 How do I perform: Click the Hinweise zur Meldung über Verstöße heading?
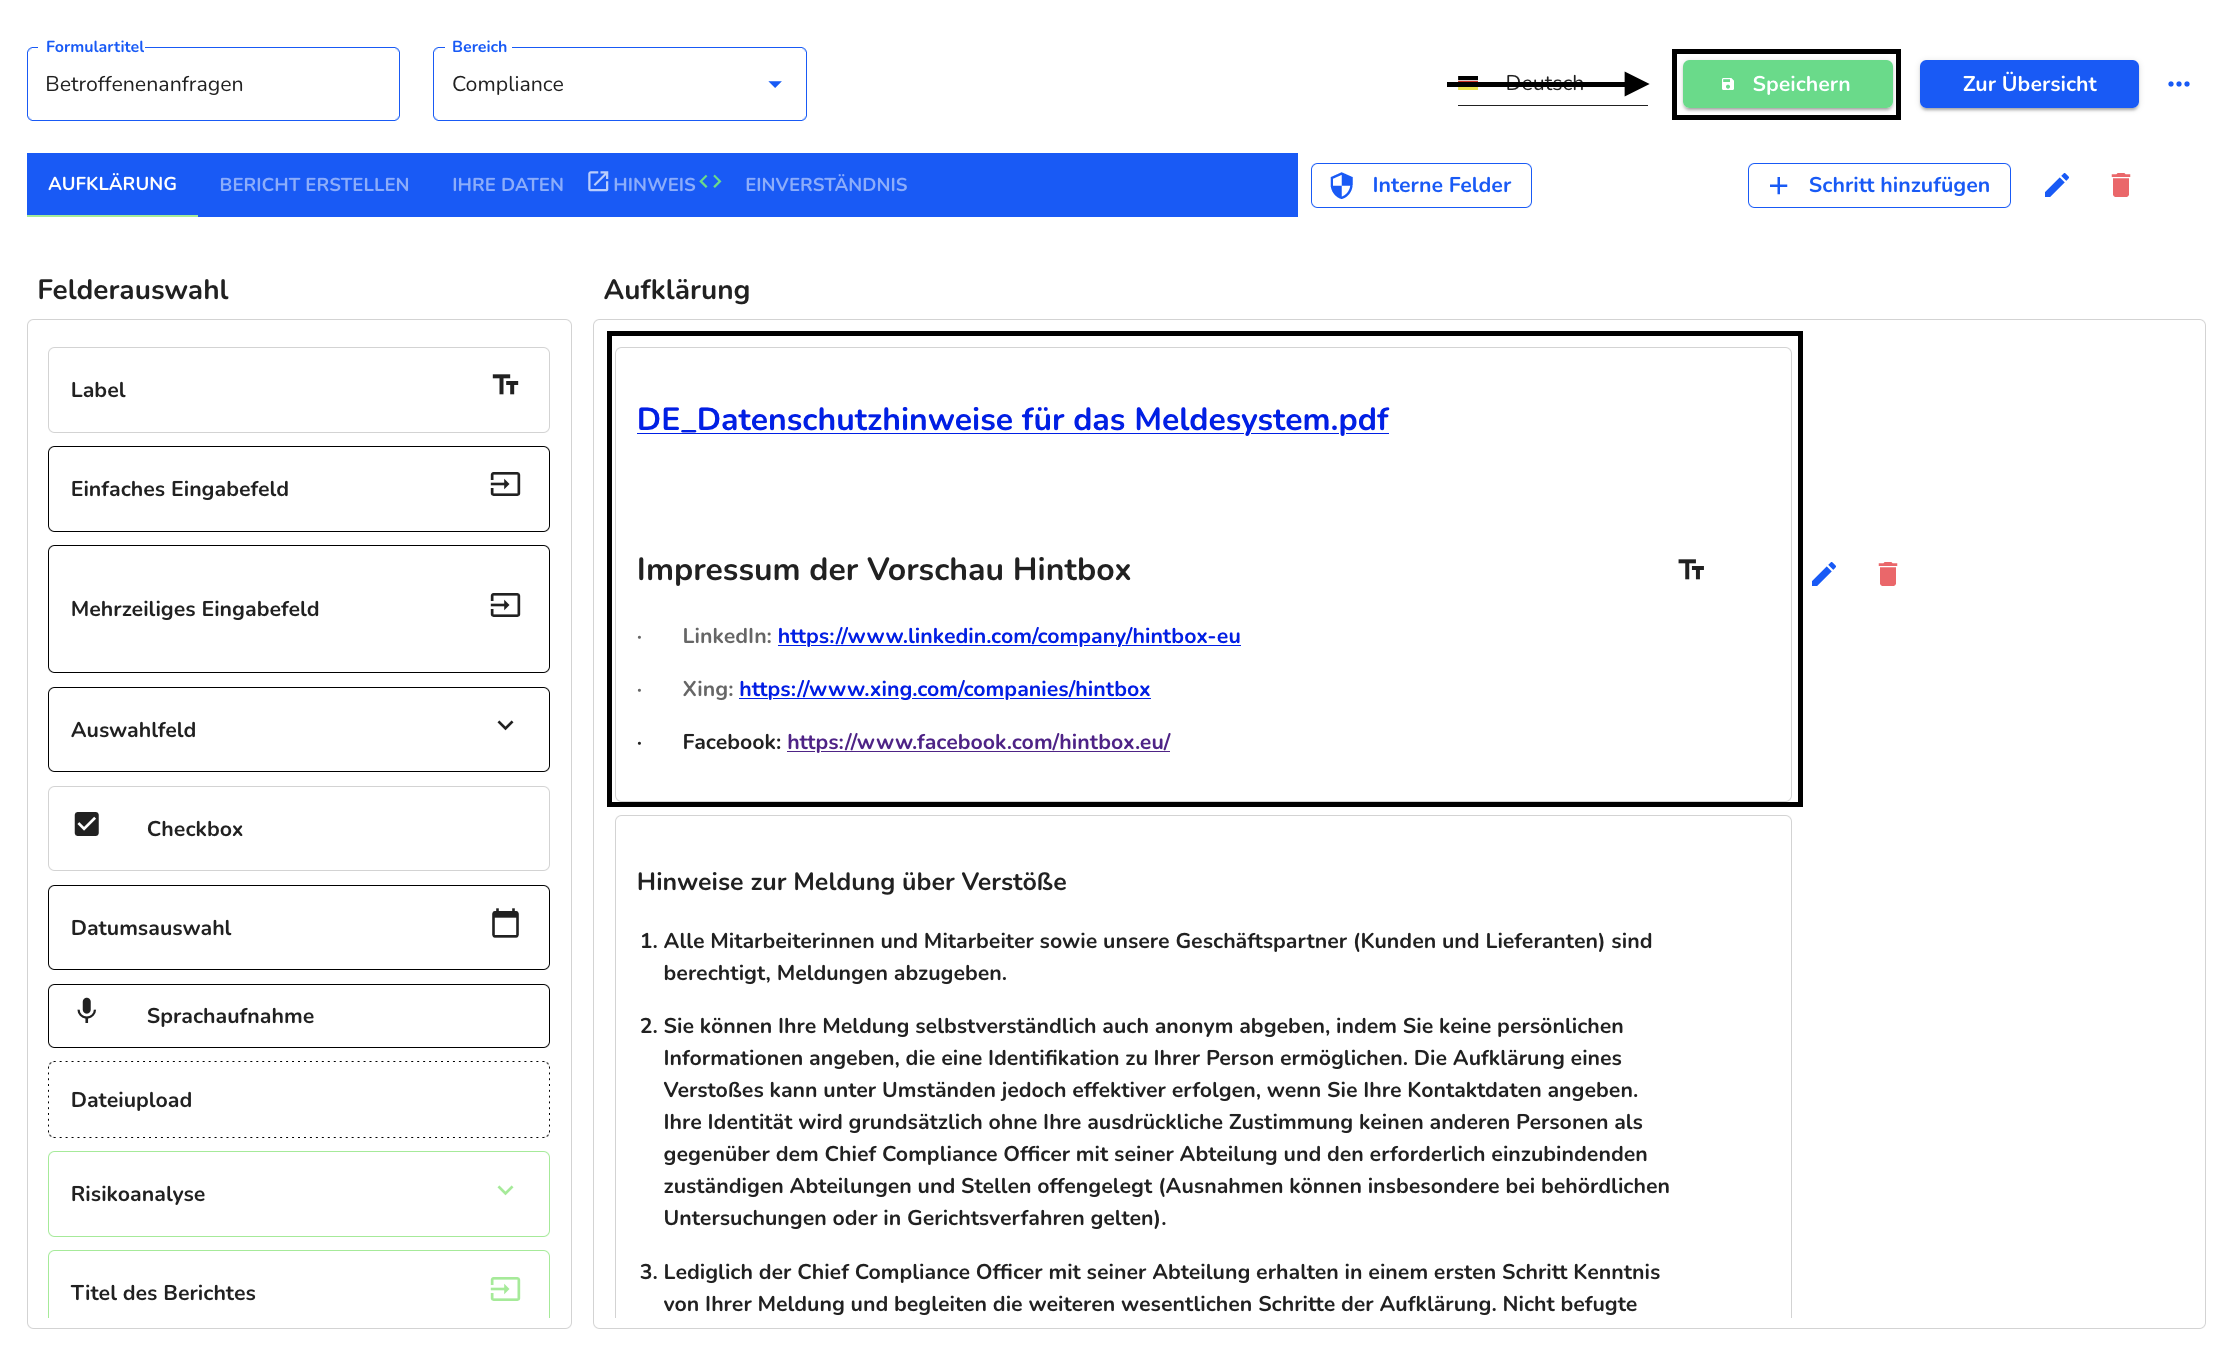[x=852, y=882]
